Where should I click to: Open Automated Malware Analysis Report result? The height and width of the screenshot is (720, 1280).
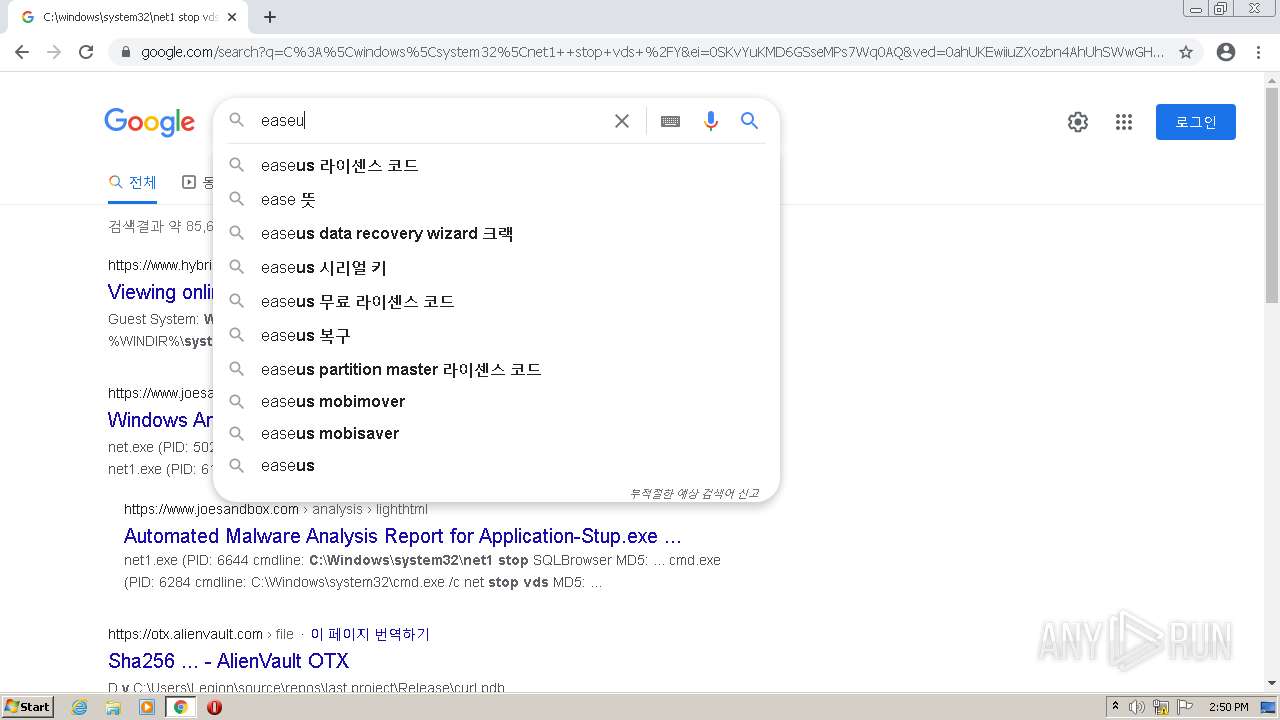[403, 536]
